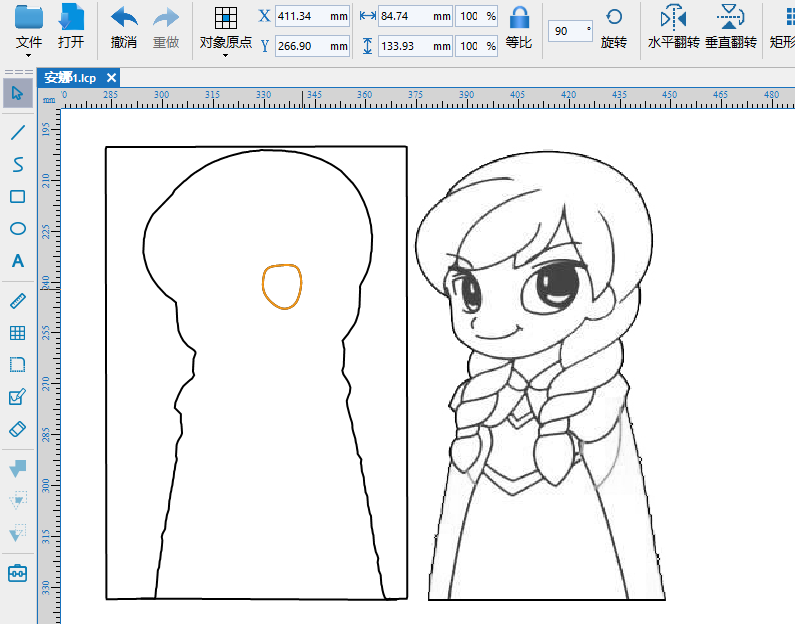This screenshot has height=624, width=795.
Task: Close the 安娜1.lcp tab
Action: pyautogui.click(x=112, y=78)
